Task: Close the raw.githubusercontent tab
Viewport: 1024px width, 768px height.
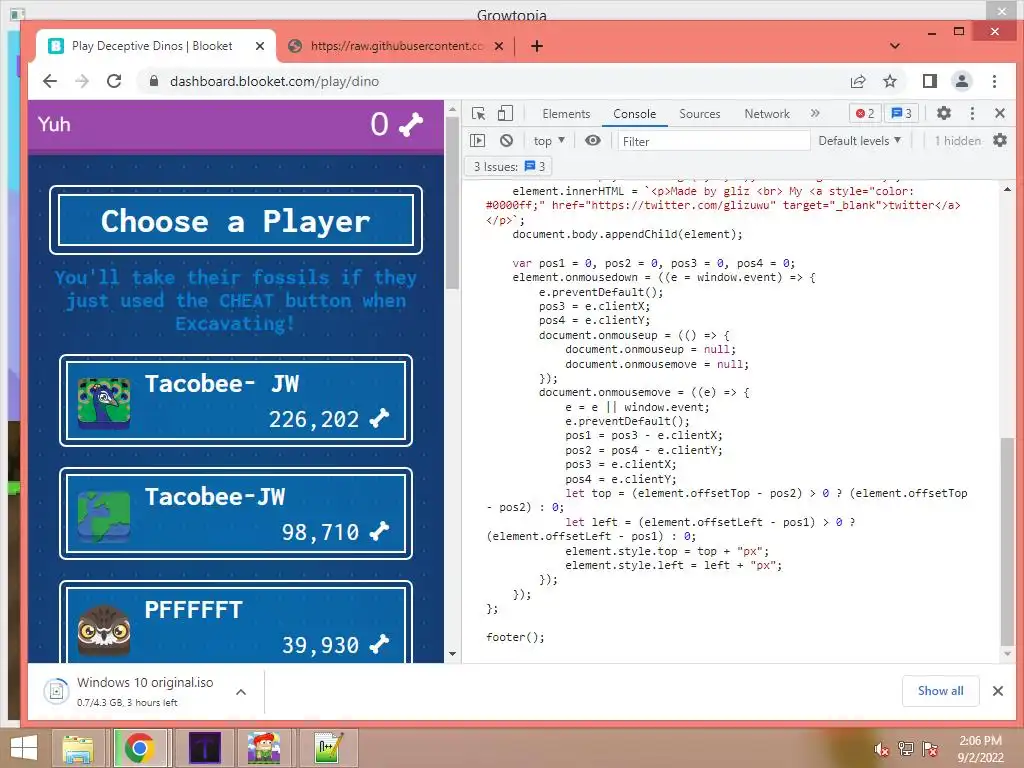Action: pos(498,46)
